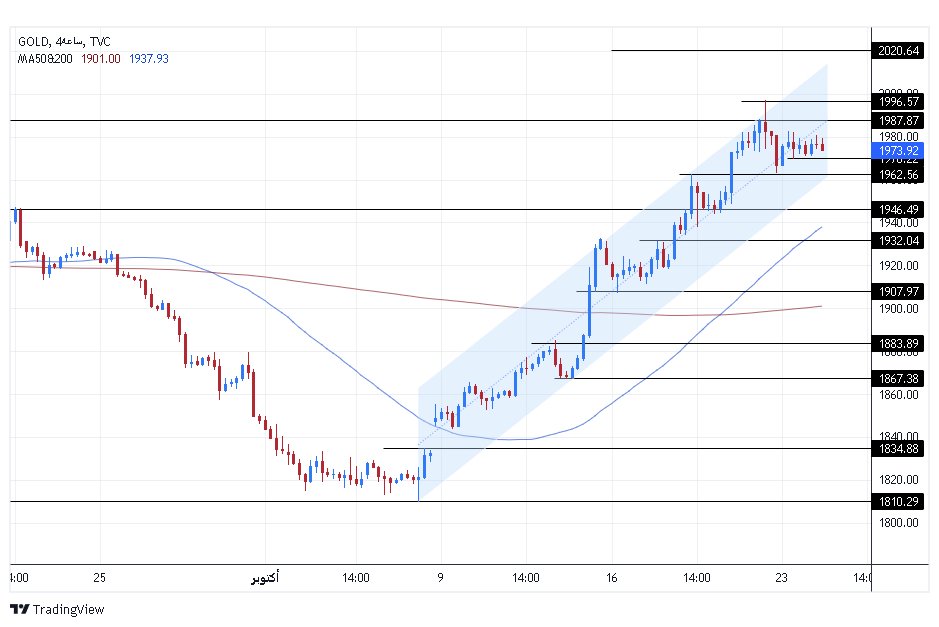939x627 pixels.
Task: Click the 1907.97 price level label
Action: (897, 291)
